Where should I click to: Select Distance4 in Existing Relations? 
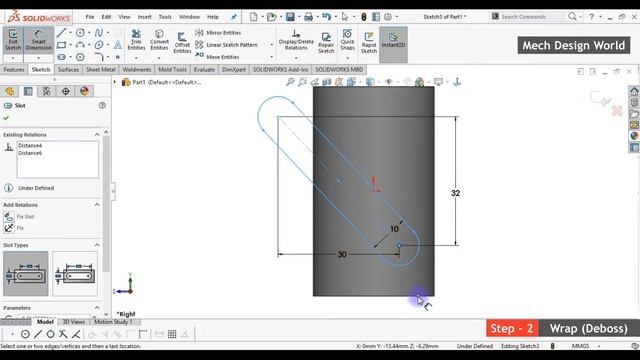(x=30, y=145)
